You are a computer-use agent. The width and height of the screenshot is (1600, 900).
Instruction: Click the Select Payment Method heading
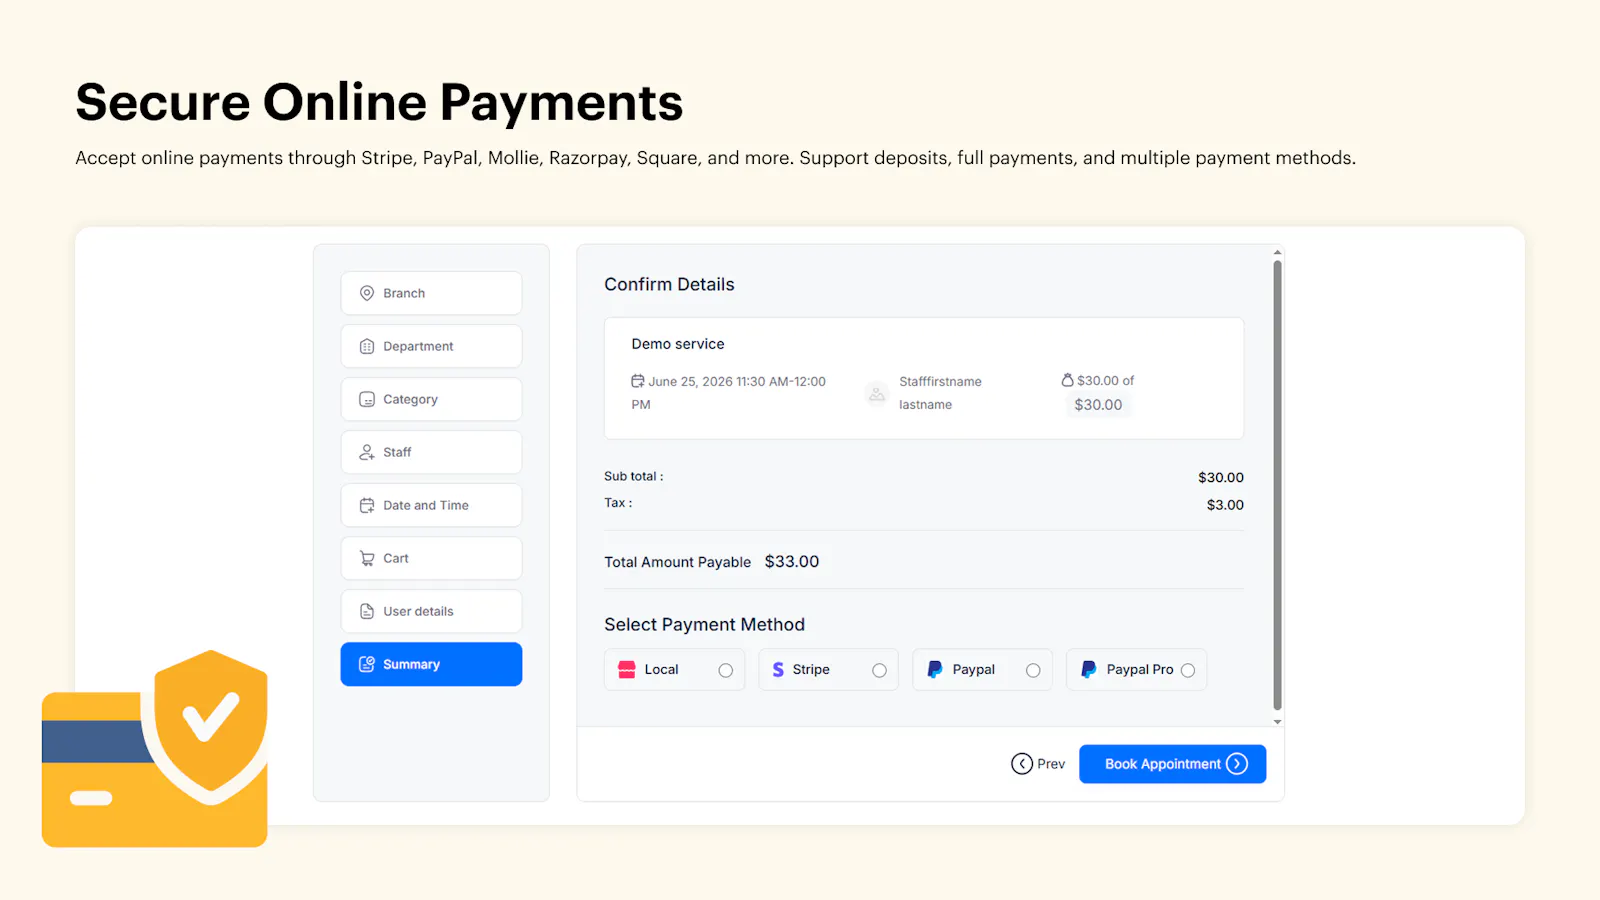(x=704, y=625)
